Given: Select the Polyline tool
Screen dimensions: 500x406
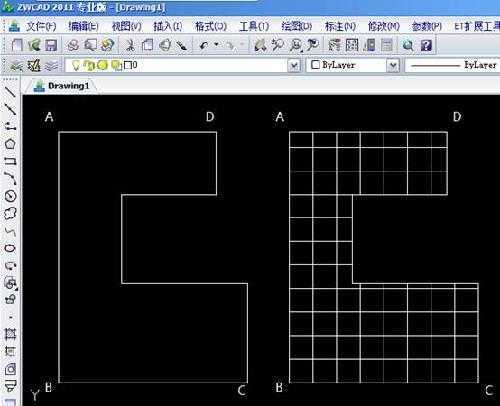Looking at the screenshot, I should (11, 127).
